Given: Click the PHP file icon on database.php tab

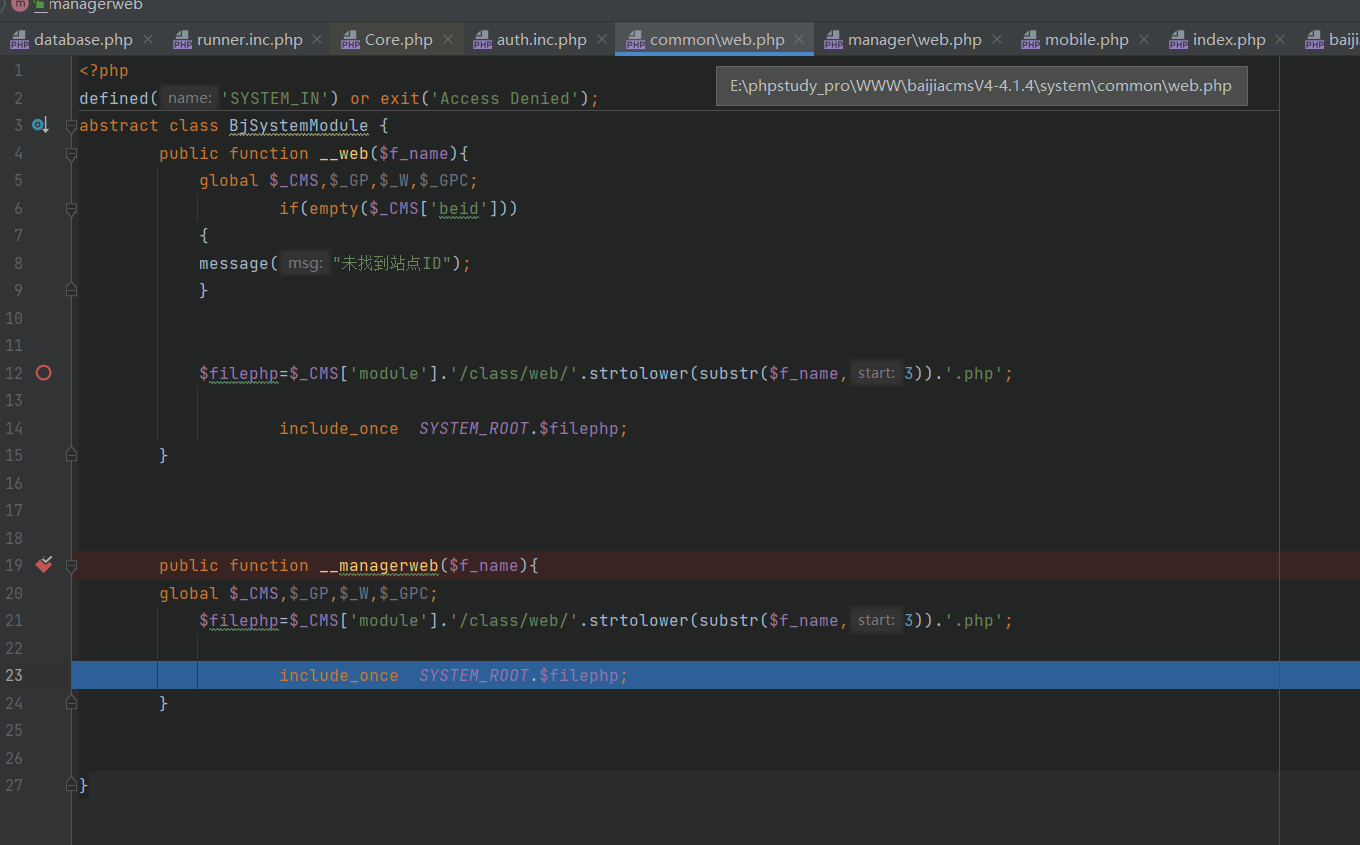Looking at the screenshot, I should [x=19, y=40].
